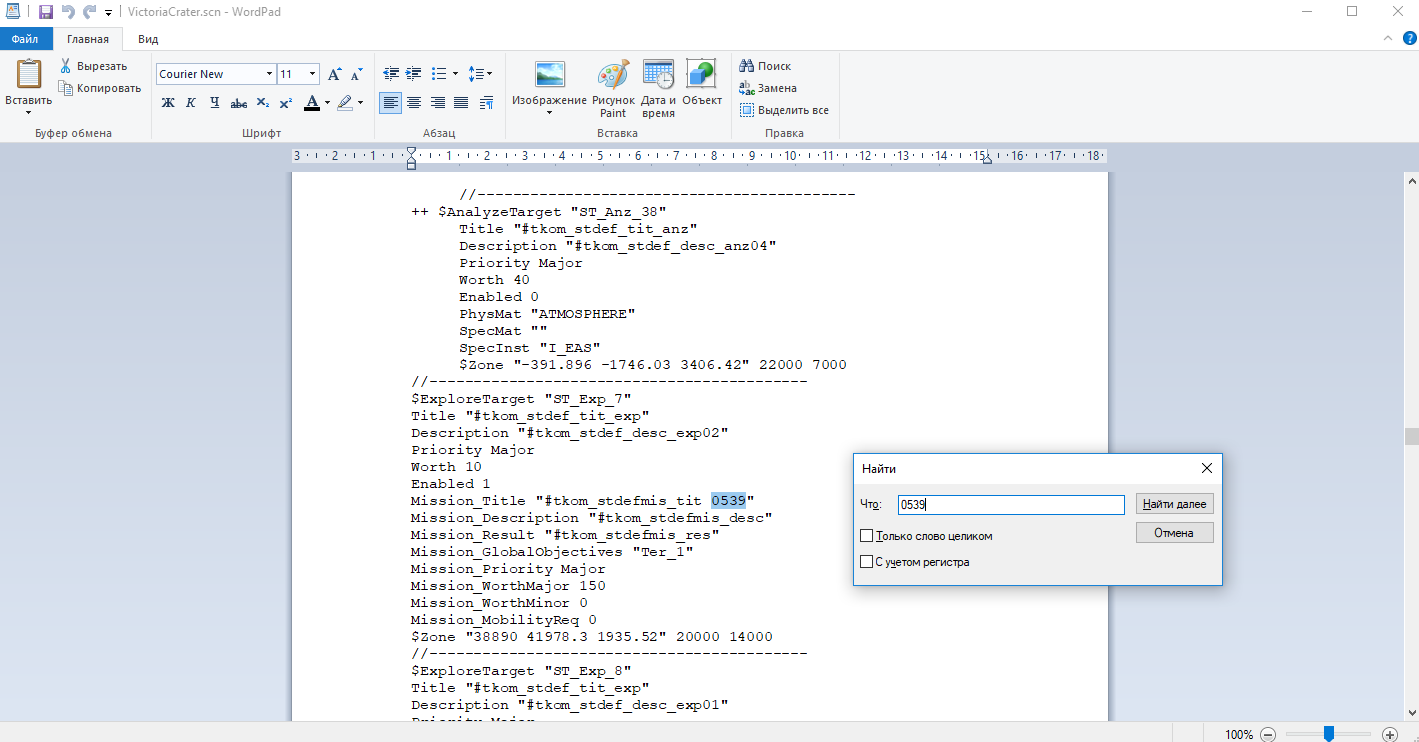This screenshot has height=742, width=1419.
Task: Click Поиск (Find) in Правка group
Action: coord(765,66)
